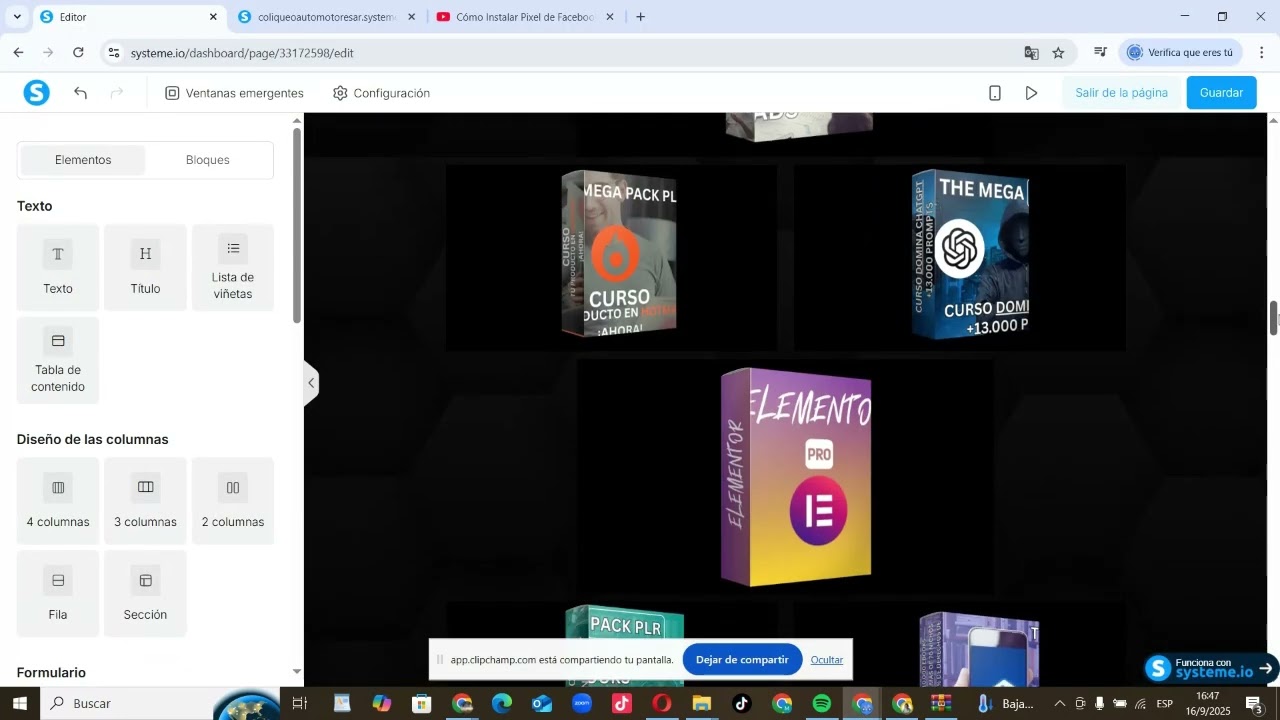Image resolution: width=1280 pixels, height=720 pixels.
Task: Switch to the Cómo Instalar Pixel tab
Action: click(525, 17)
